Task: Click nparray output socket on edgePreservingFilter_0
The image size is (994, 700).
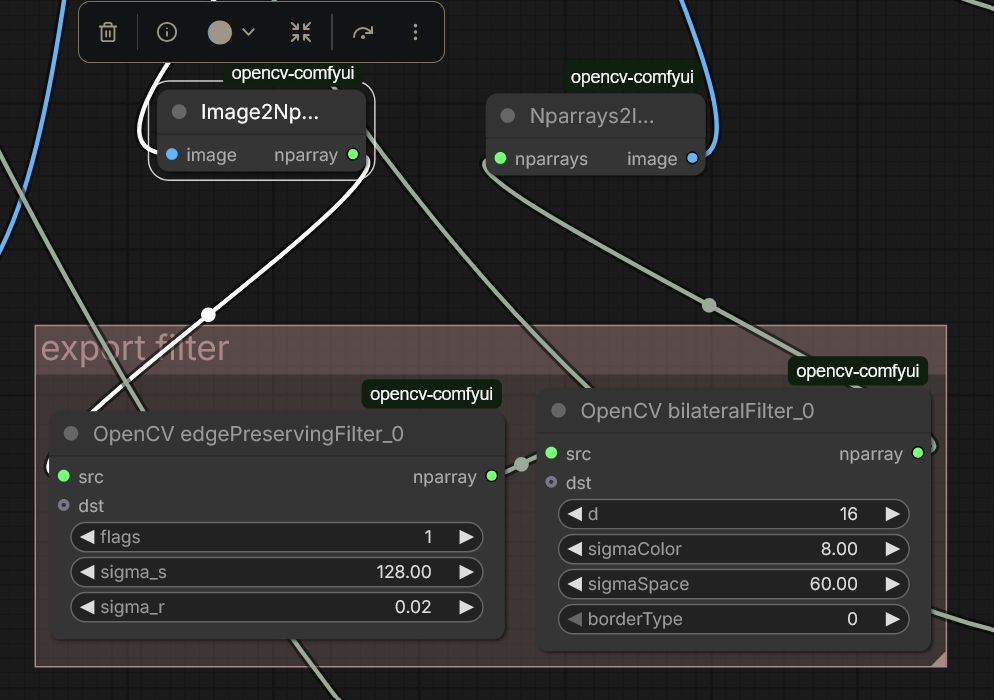Action: (491, 476)
